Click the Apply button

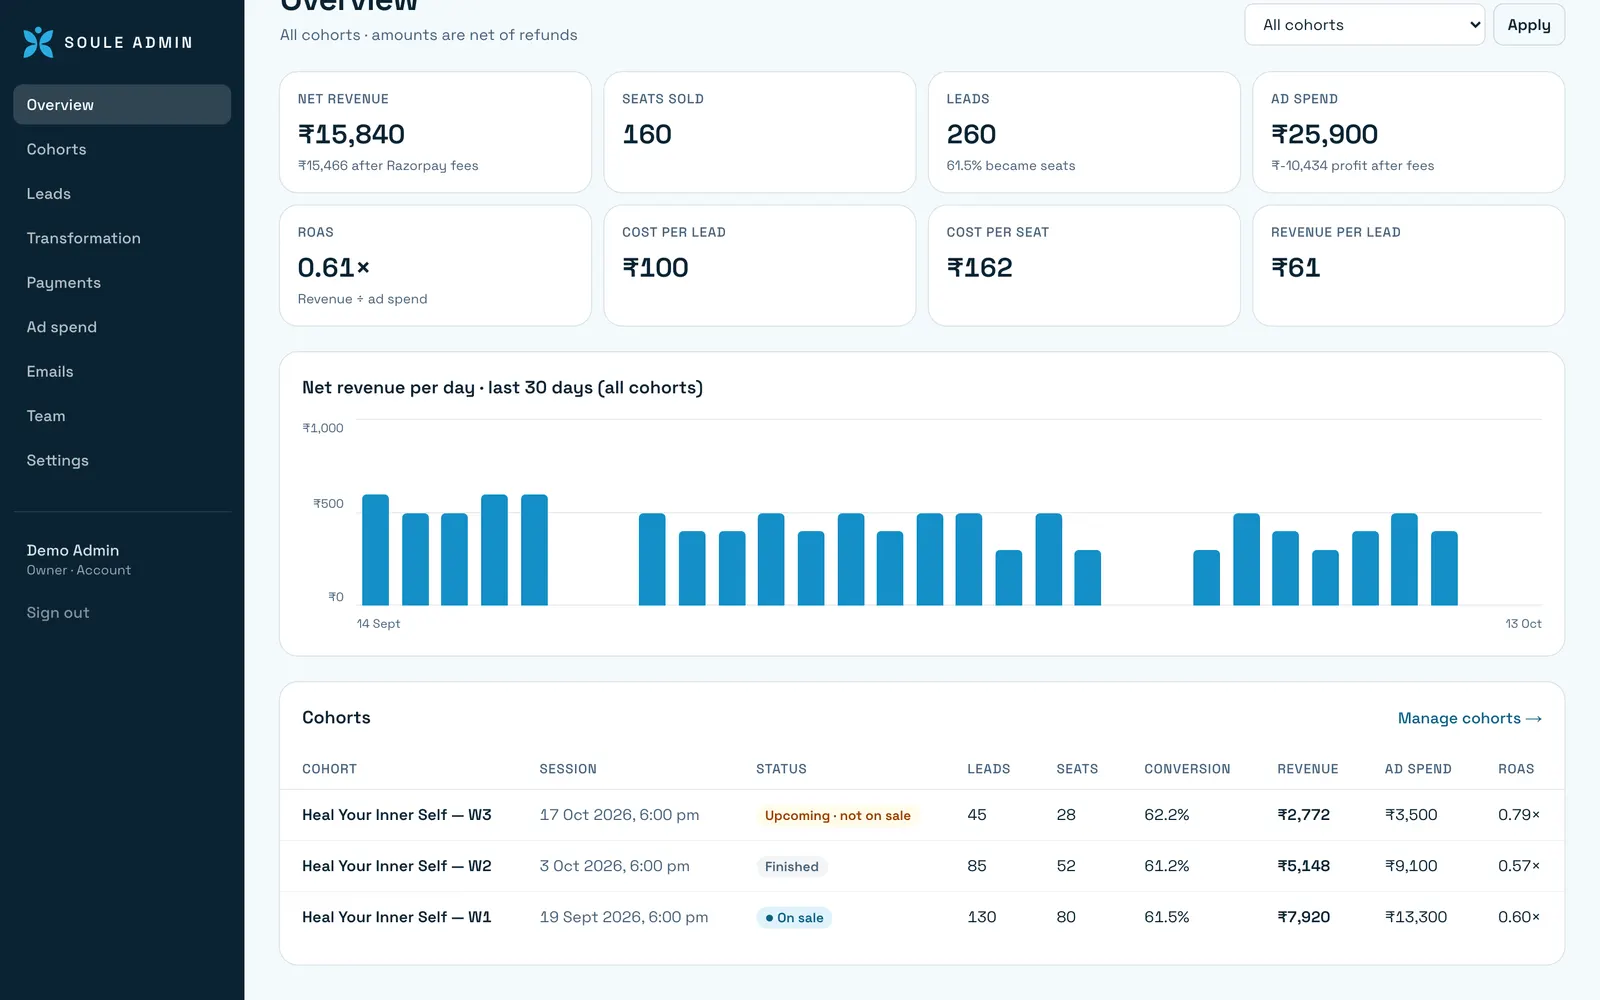point(1528,25)
